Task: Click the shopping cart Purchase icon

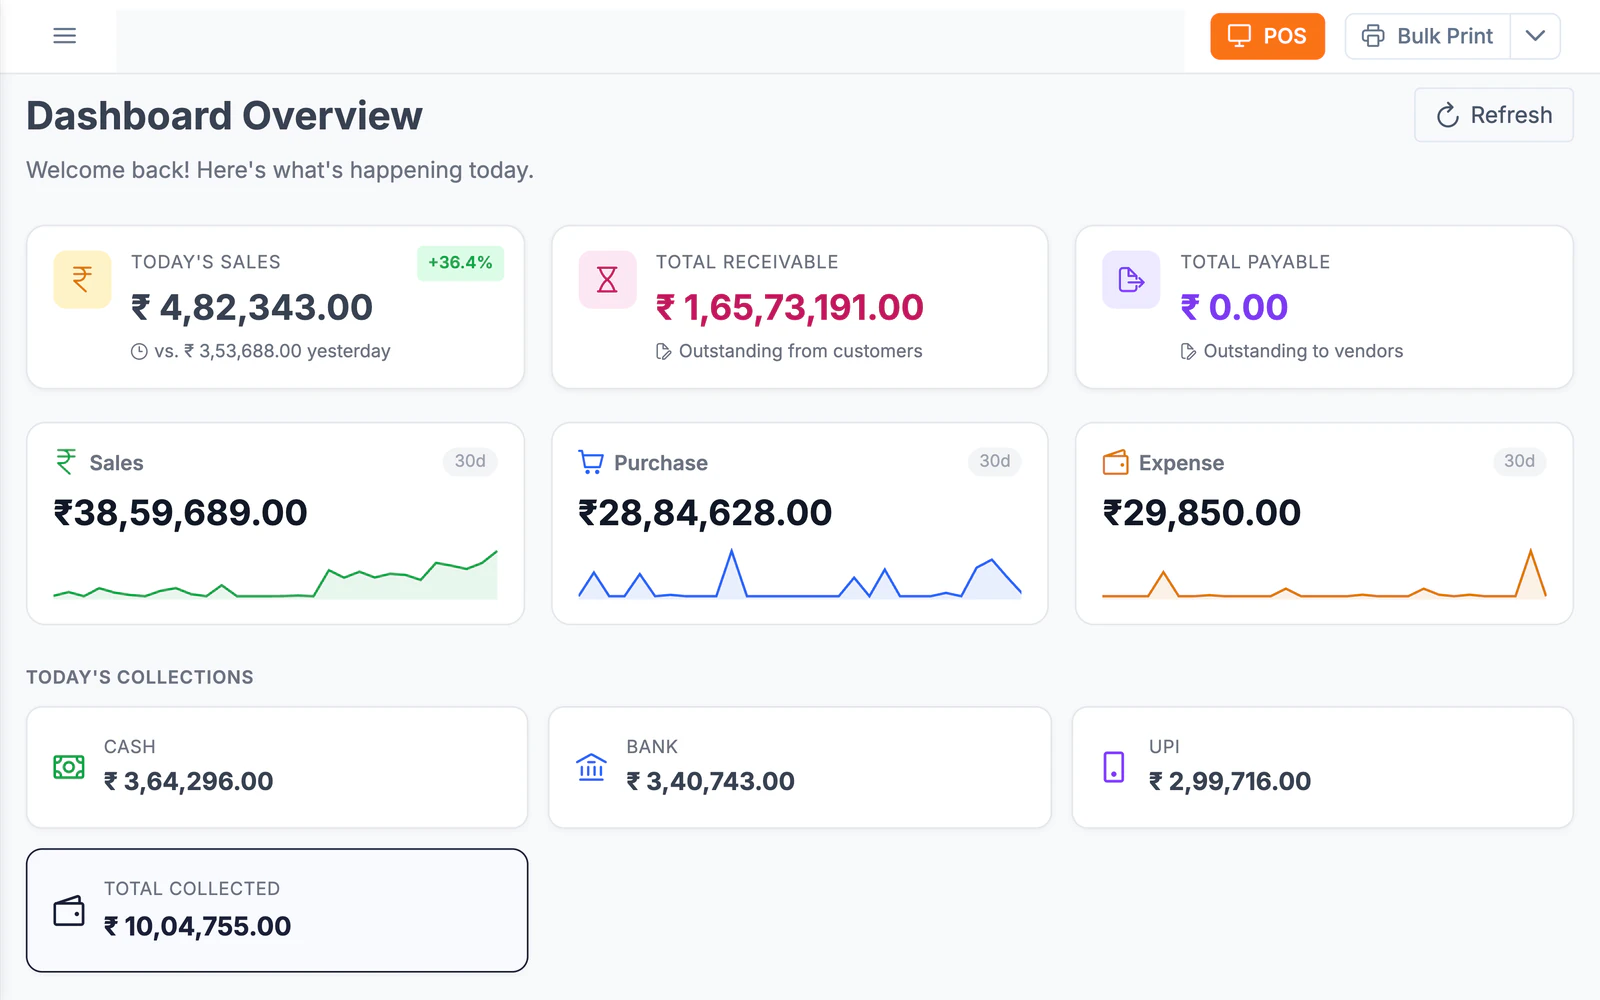Action: (x=591, y=462)
